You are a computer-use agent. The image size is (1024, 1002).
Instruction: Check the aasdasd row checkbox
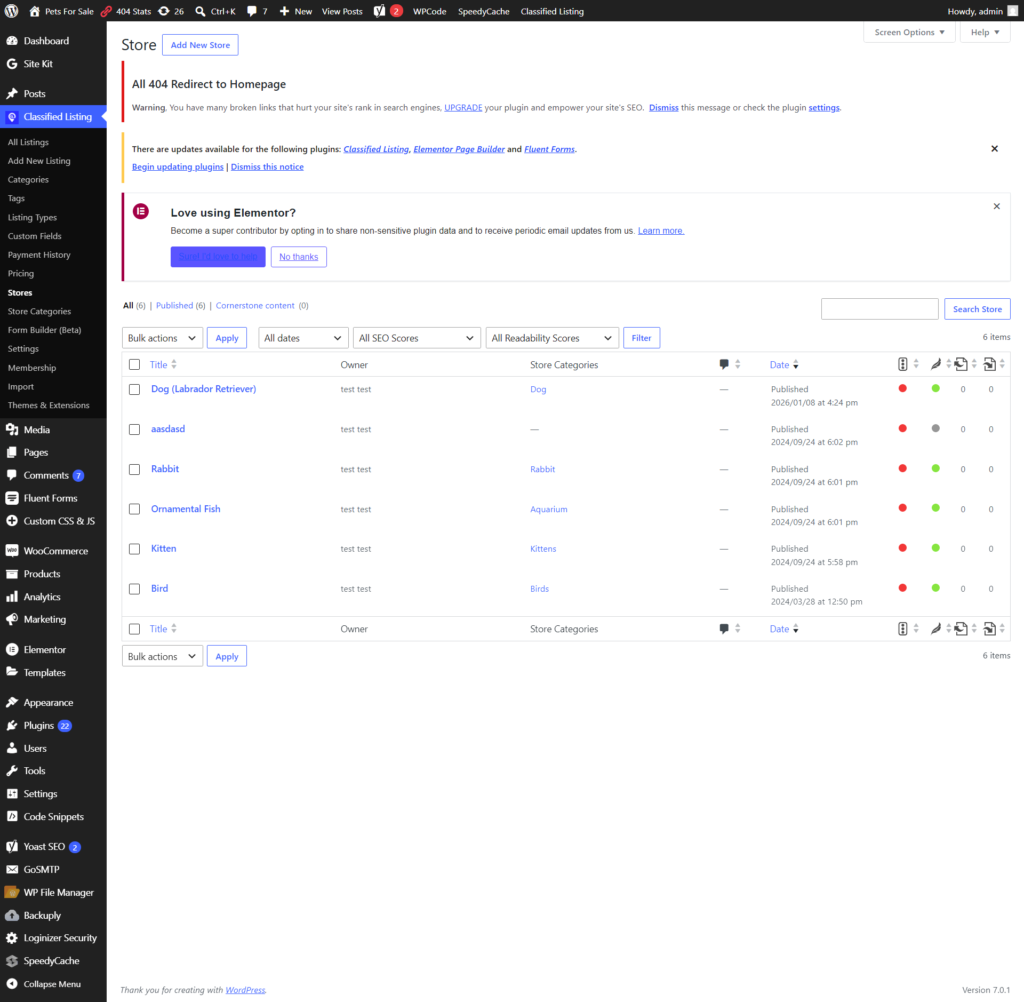pyautogui.click(x=135, y=429)
